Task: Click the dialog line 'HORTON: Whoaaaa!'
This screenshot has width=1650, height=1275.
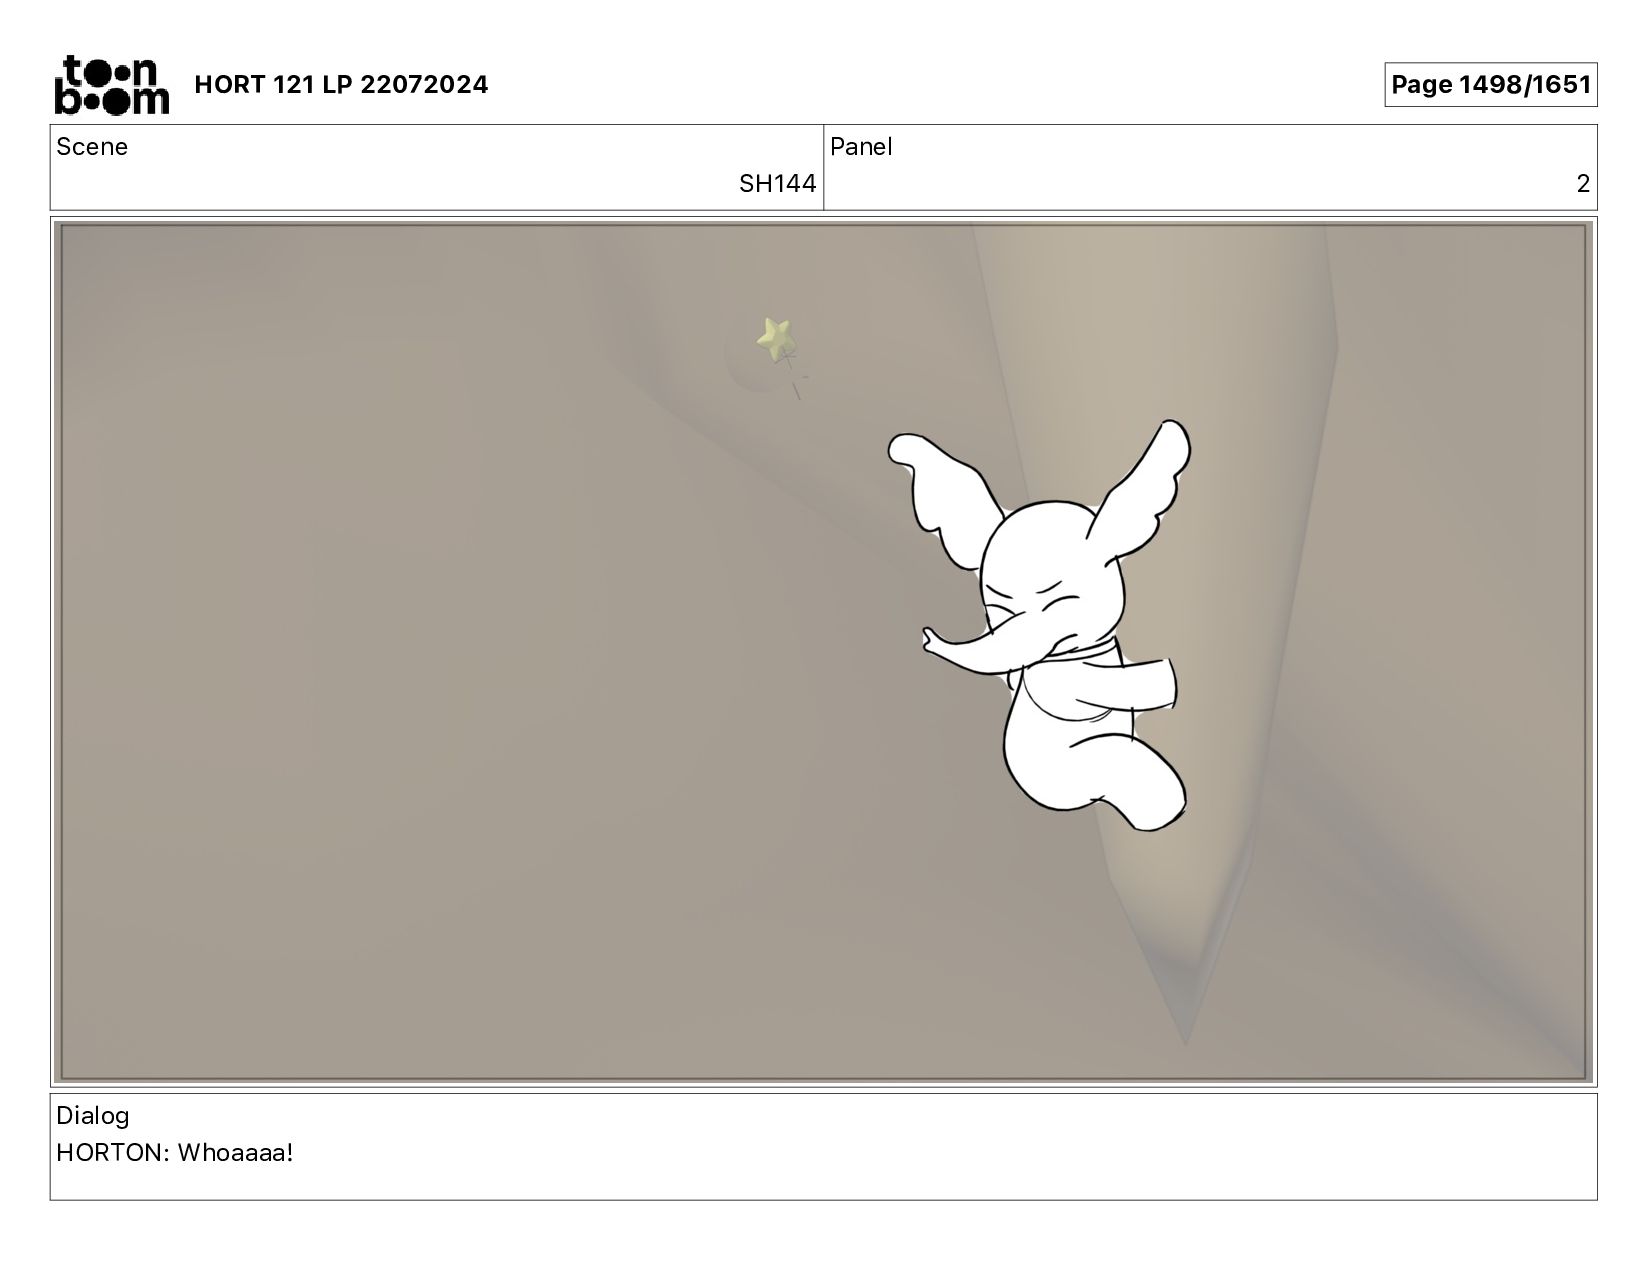Action: point(175,1153)
